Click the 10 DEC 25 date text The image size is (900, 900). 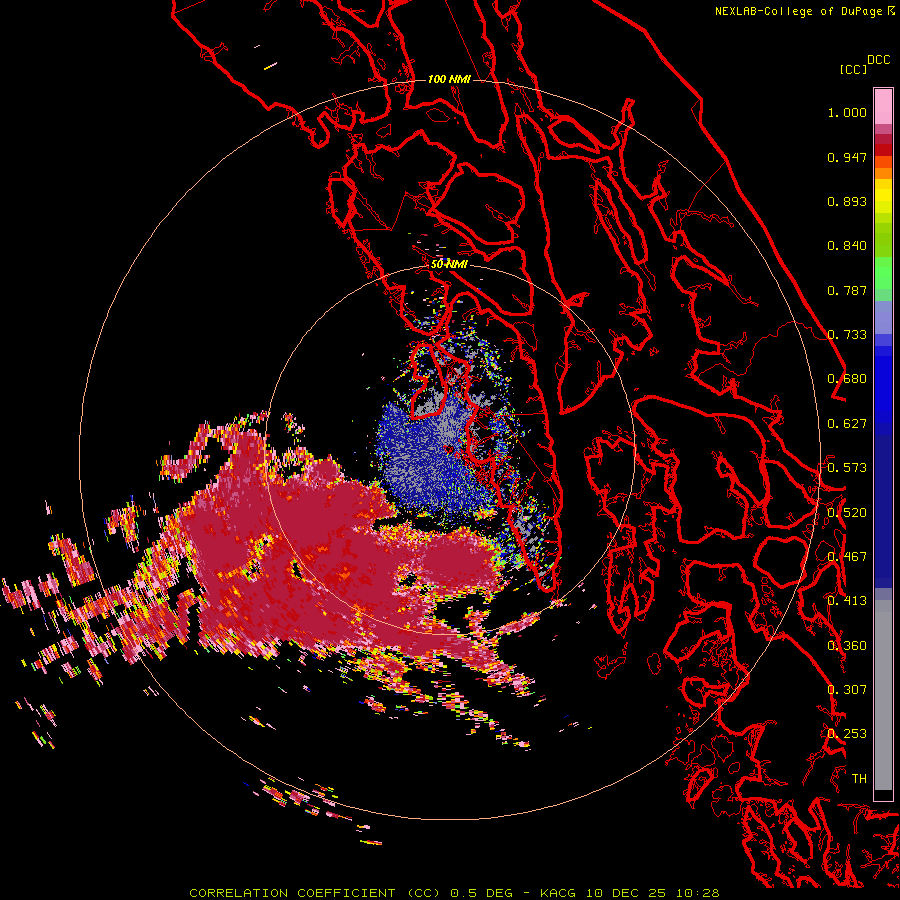pos(626,893)
